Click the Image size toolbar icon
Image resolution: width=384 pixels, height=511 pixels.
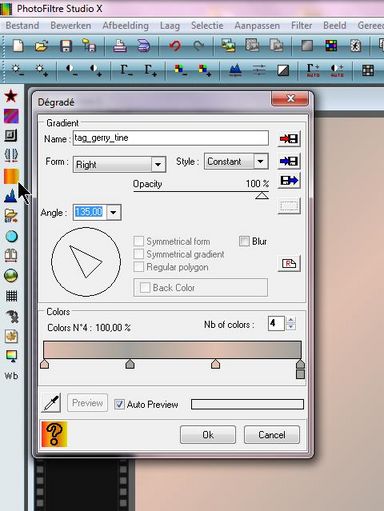[229, 45]
